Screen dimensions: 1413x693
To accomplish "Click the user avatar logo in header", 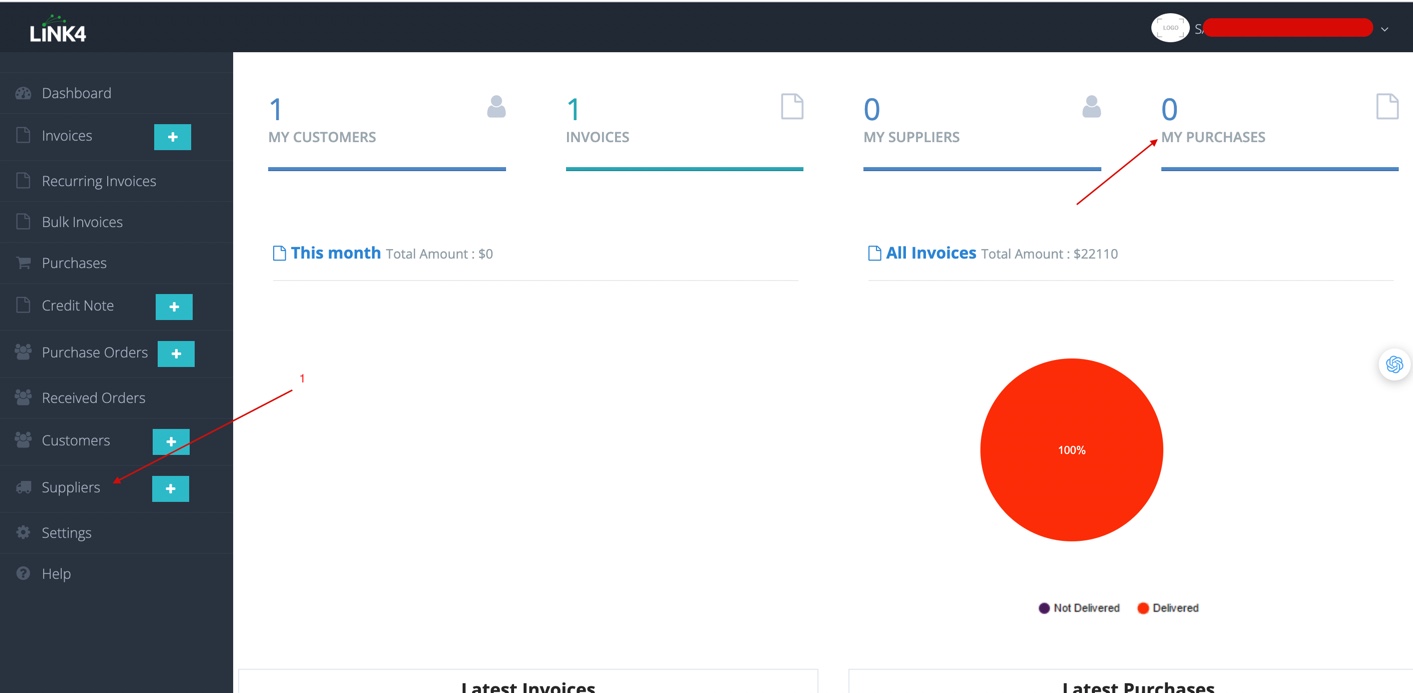I will pyautogui.click(x=1170, y=28).
